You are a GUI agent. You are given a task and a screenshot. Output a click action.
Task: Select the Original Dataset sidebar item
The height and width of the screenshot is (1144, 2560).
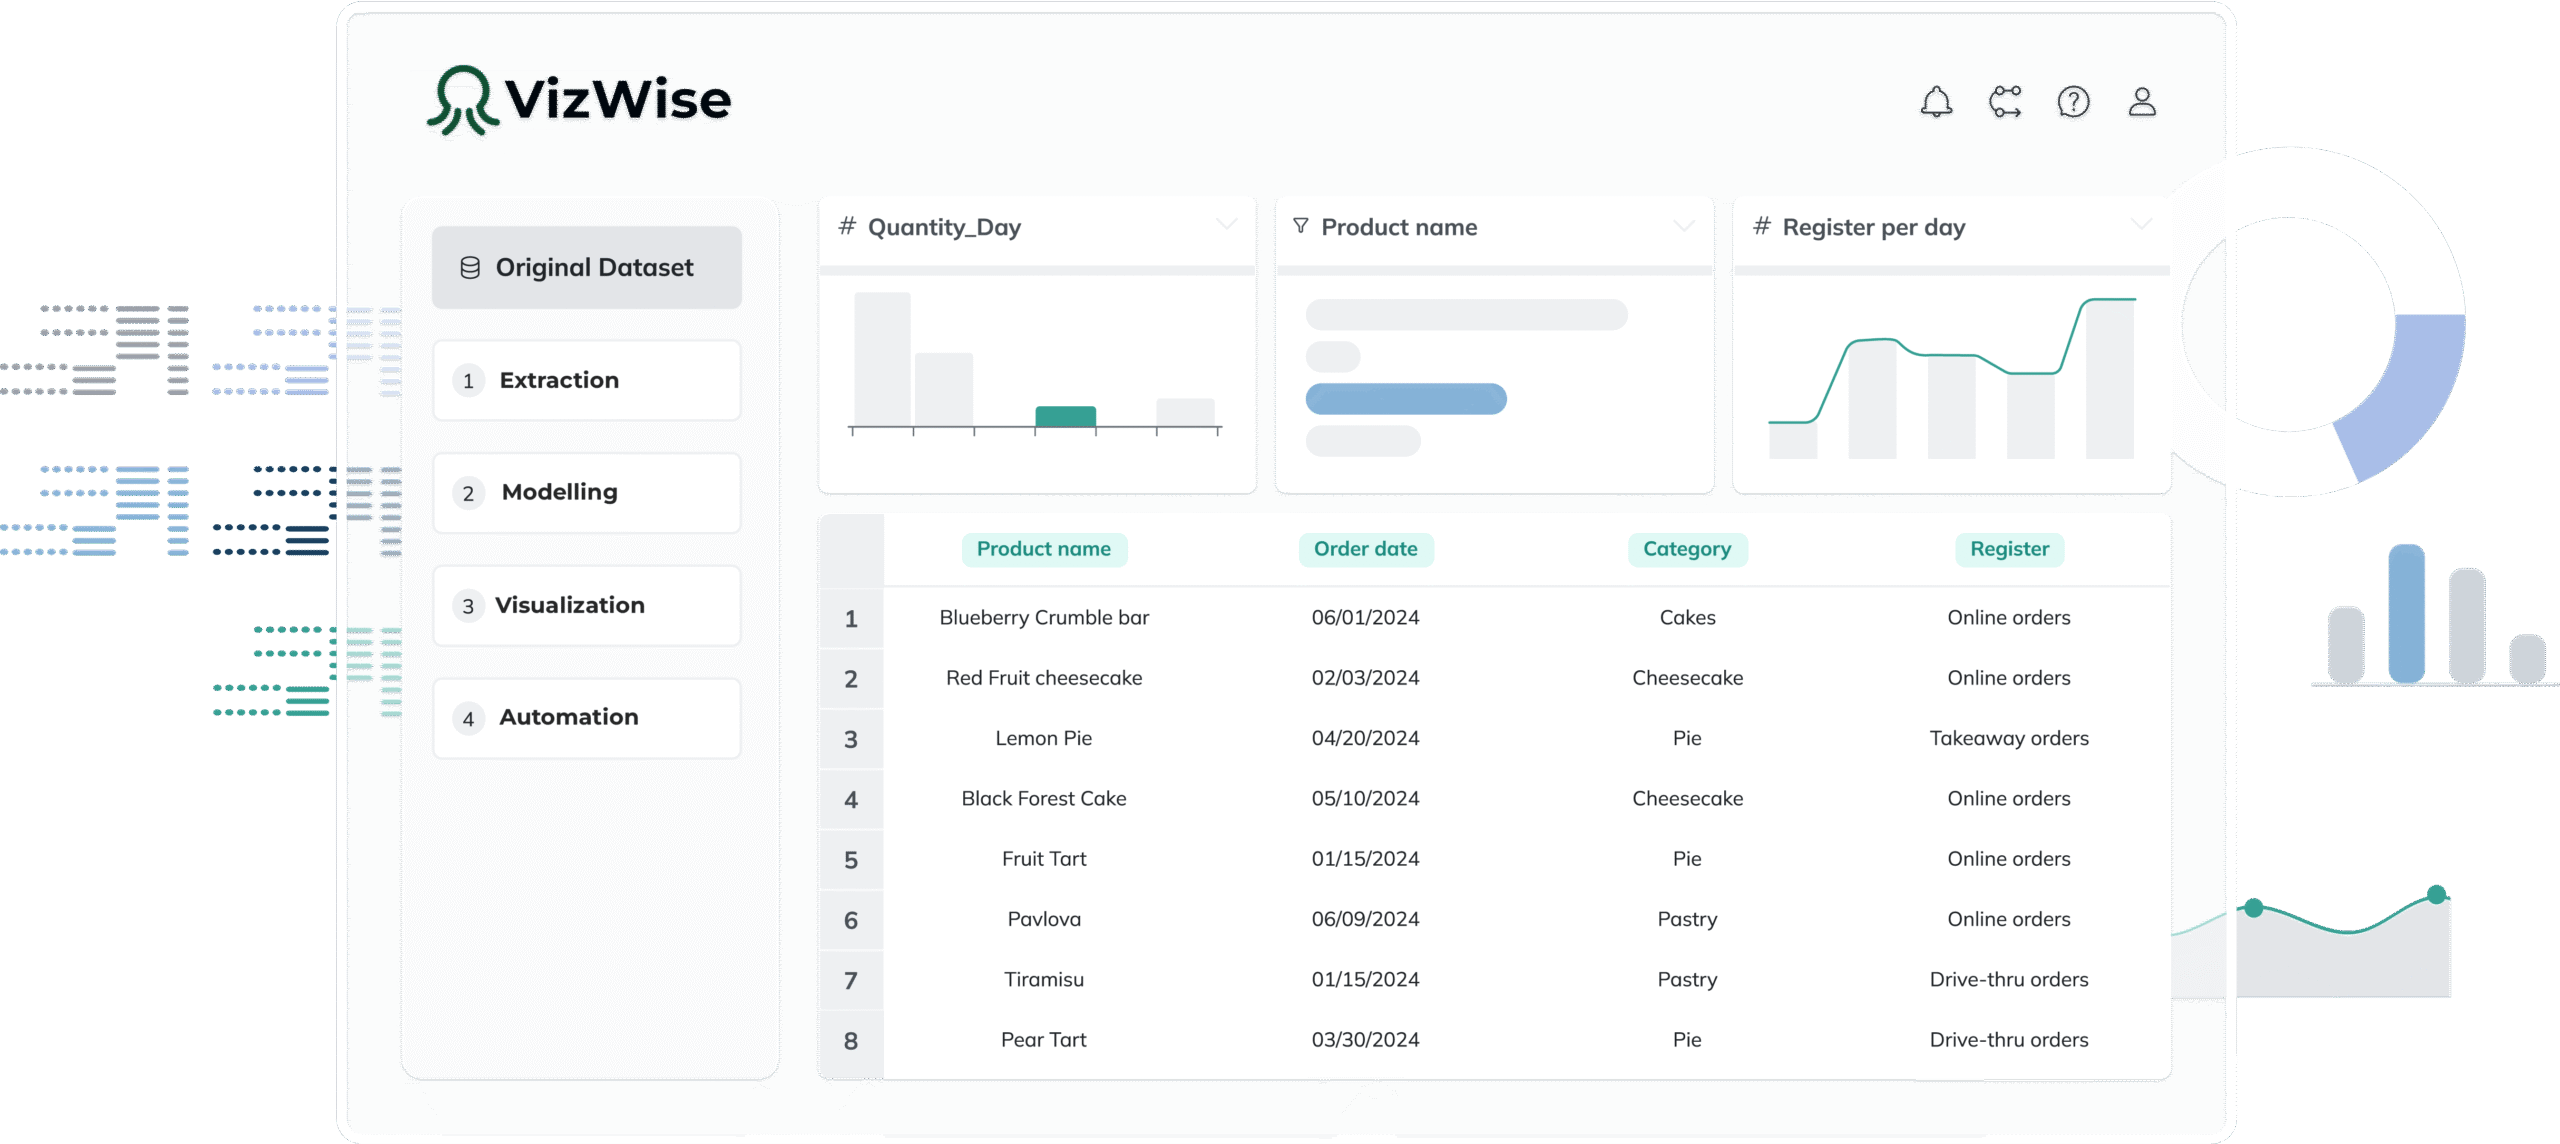(x=587, y=268)
